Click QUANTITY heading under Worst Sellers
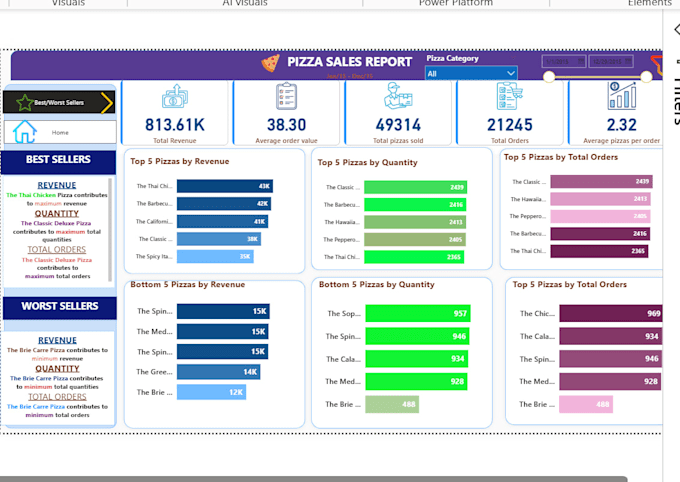 click(57, 369)
